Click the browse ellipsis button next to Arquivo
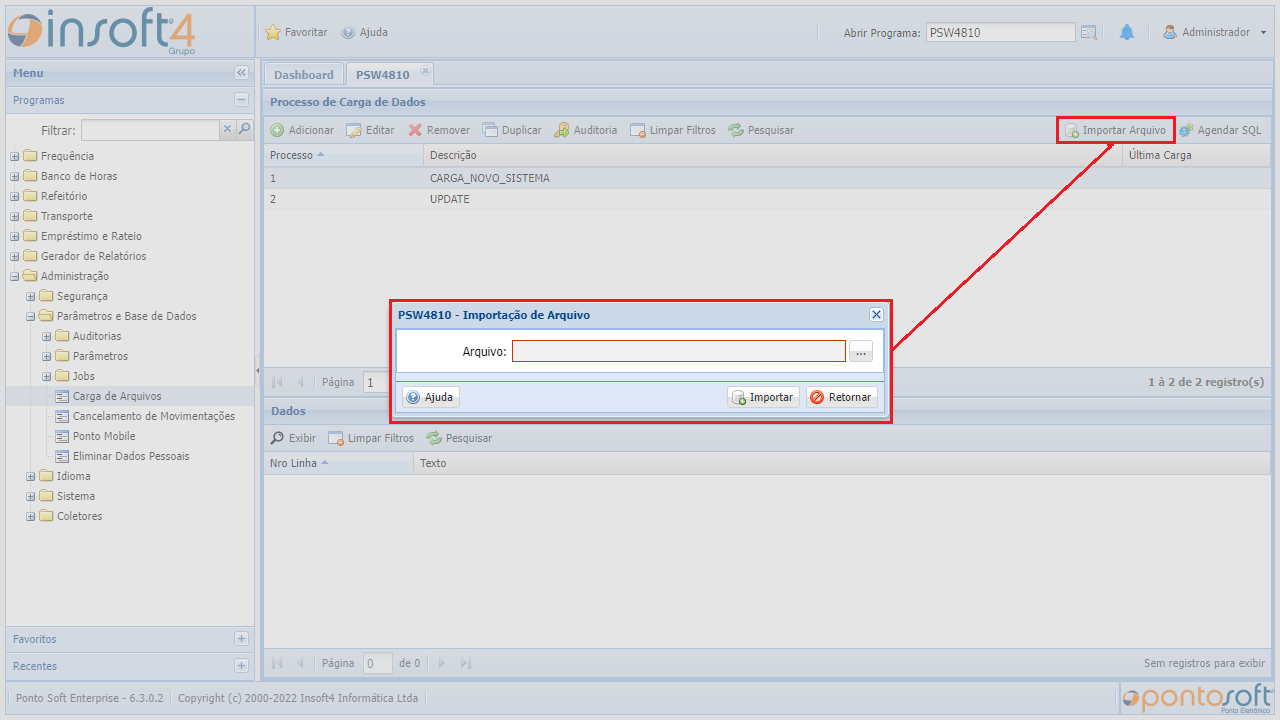 (x=861, y=351)
